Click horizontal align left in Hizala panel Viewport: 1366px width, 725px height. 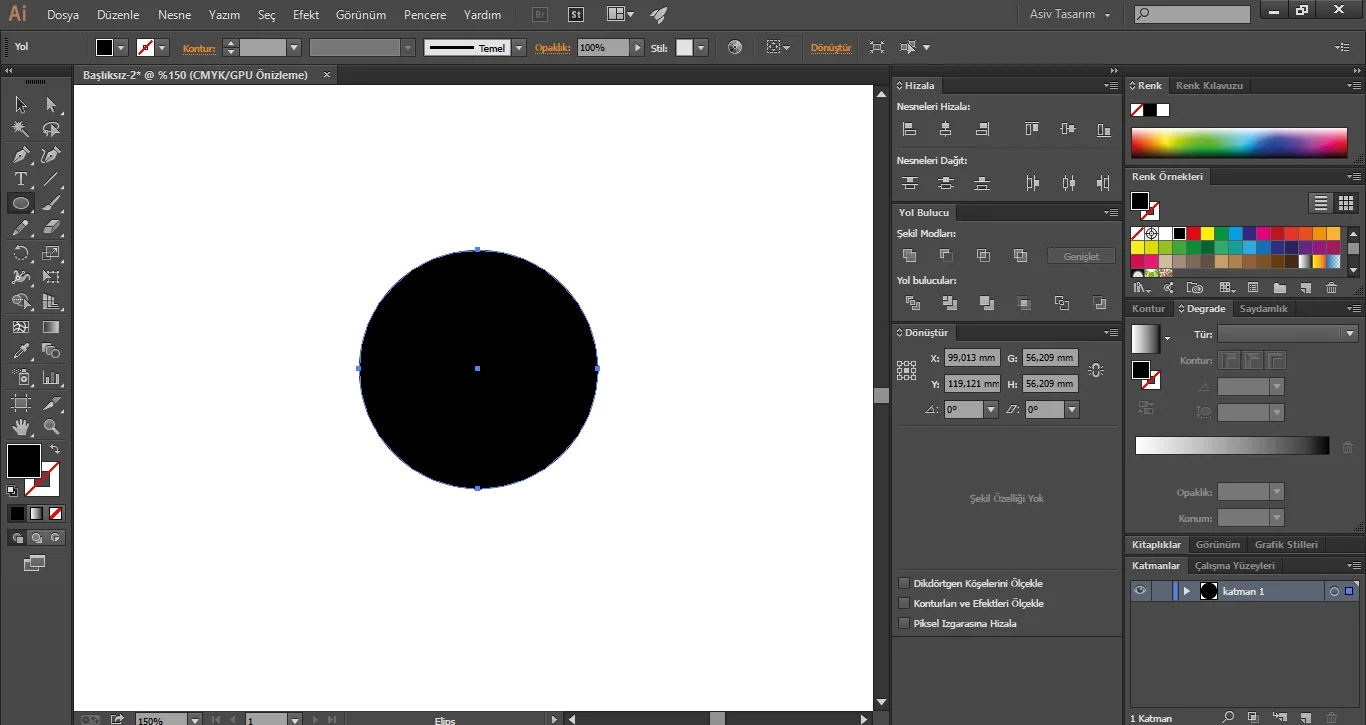point(909,129)
